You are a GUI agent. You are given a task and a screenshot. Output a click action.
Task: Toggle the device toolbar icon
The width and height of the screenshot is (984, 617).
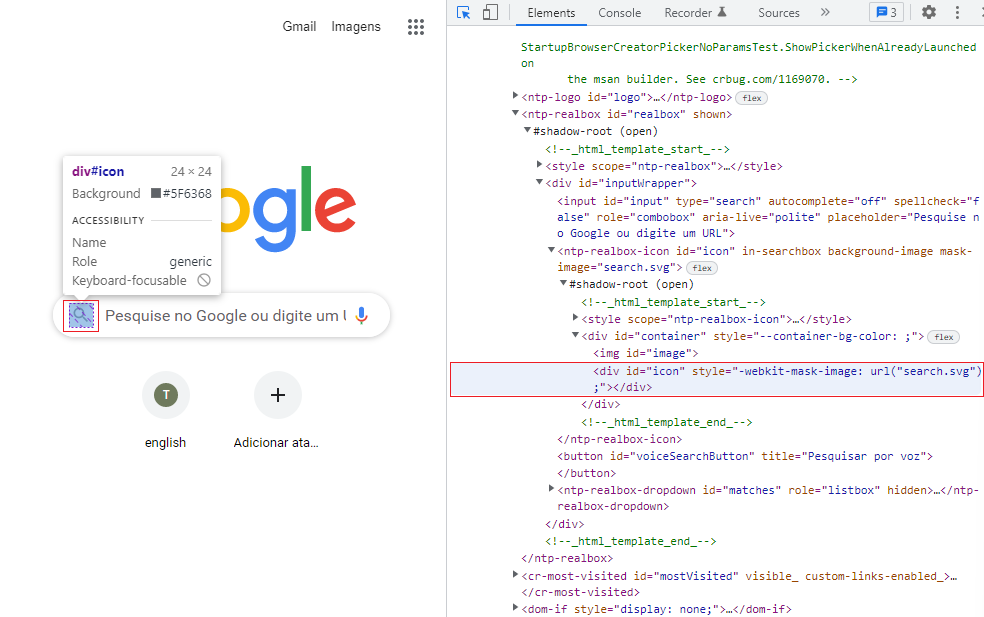coord(490,13)
